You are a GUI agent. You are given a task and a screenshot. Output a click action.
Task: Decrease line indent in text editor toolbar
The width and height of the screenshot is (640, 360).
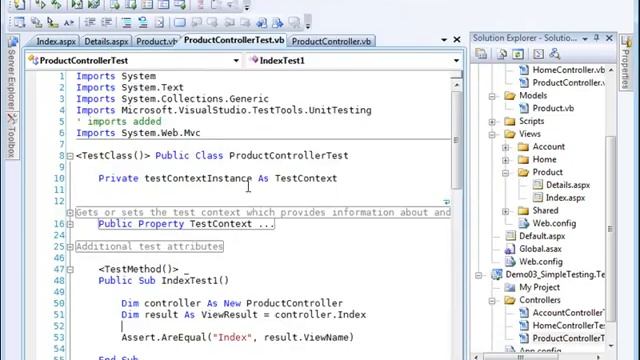[x=90, y=22]
